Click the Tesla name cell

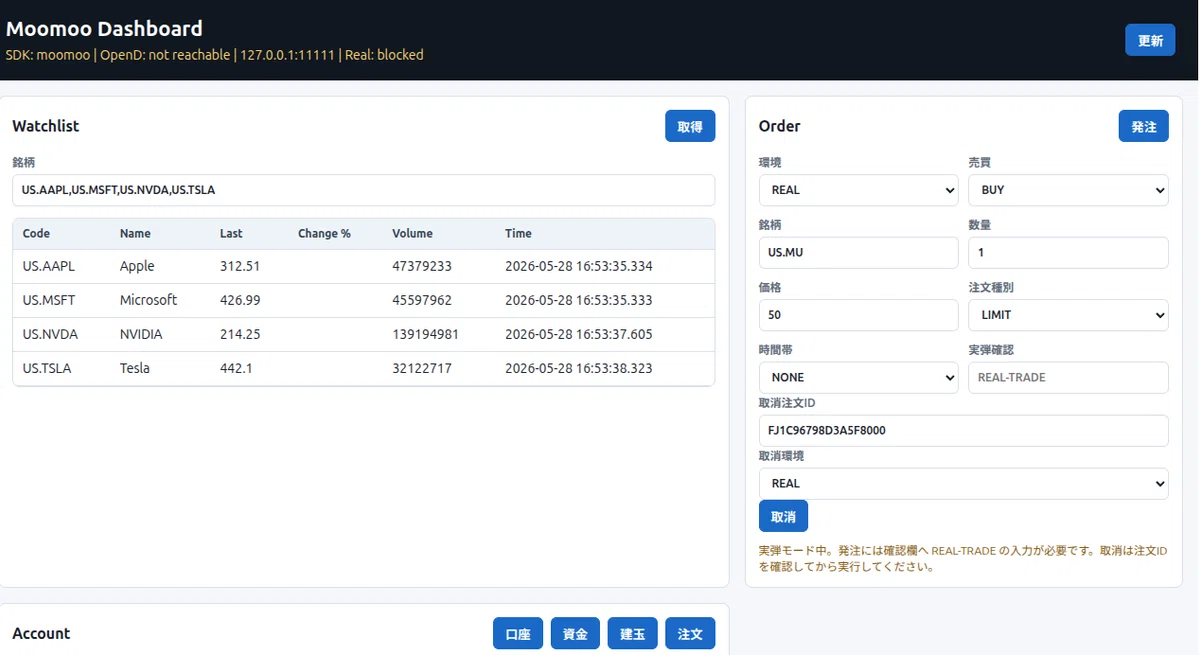(134, 368)
